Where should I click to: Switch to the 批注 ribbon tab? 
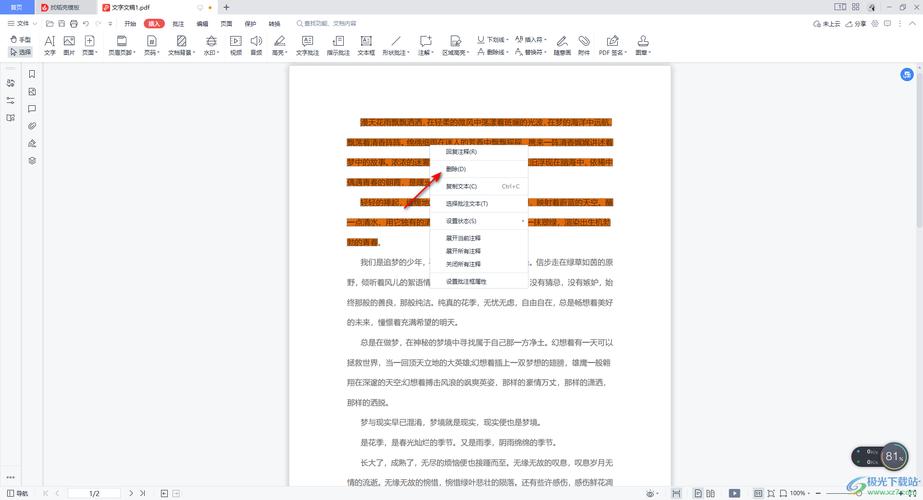click(178, 23)
